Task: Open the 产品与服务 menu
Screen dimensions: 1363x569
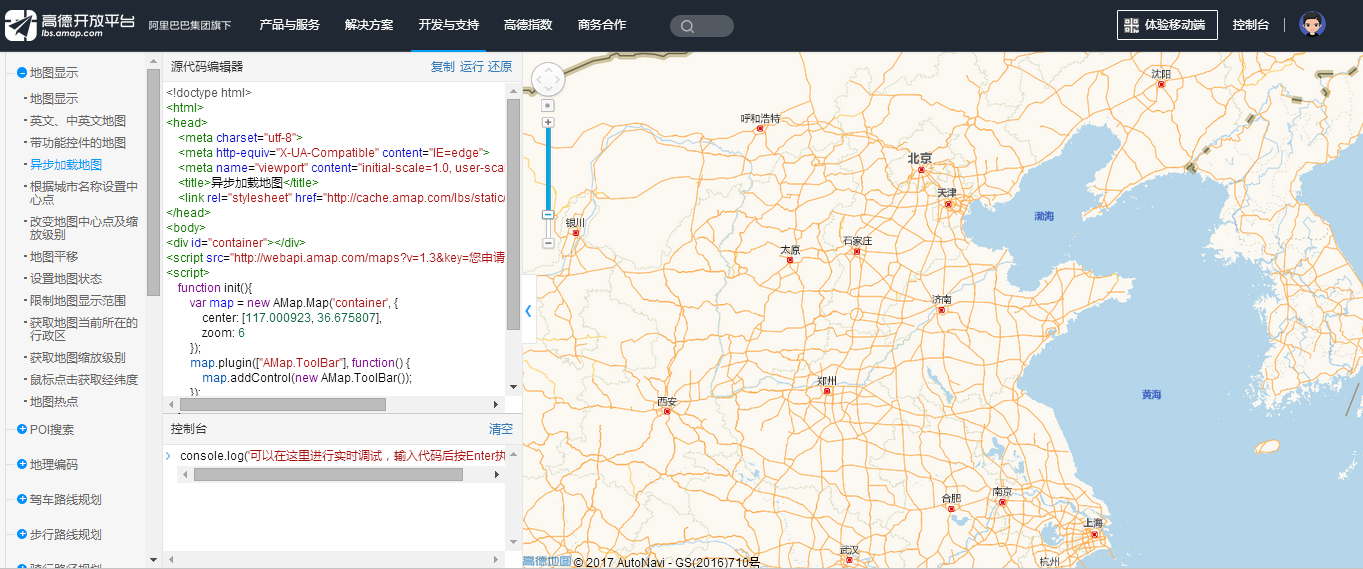Action: point(290,25)
